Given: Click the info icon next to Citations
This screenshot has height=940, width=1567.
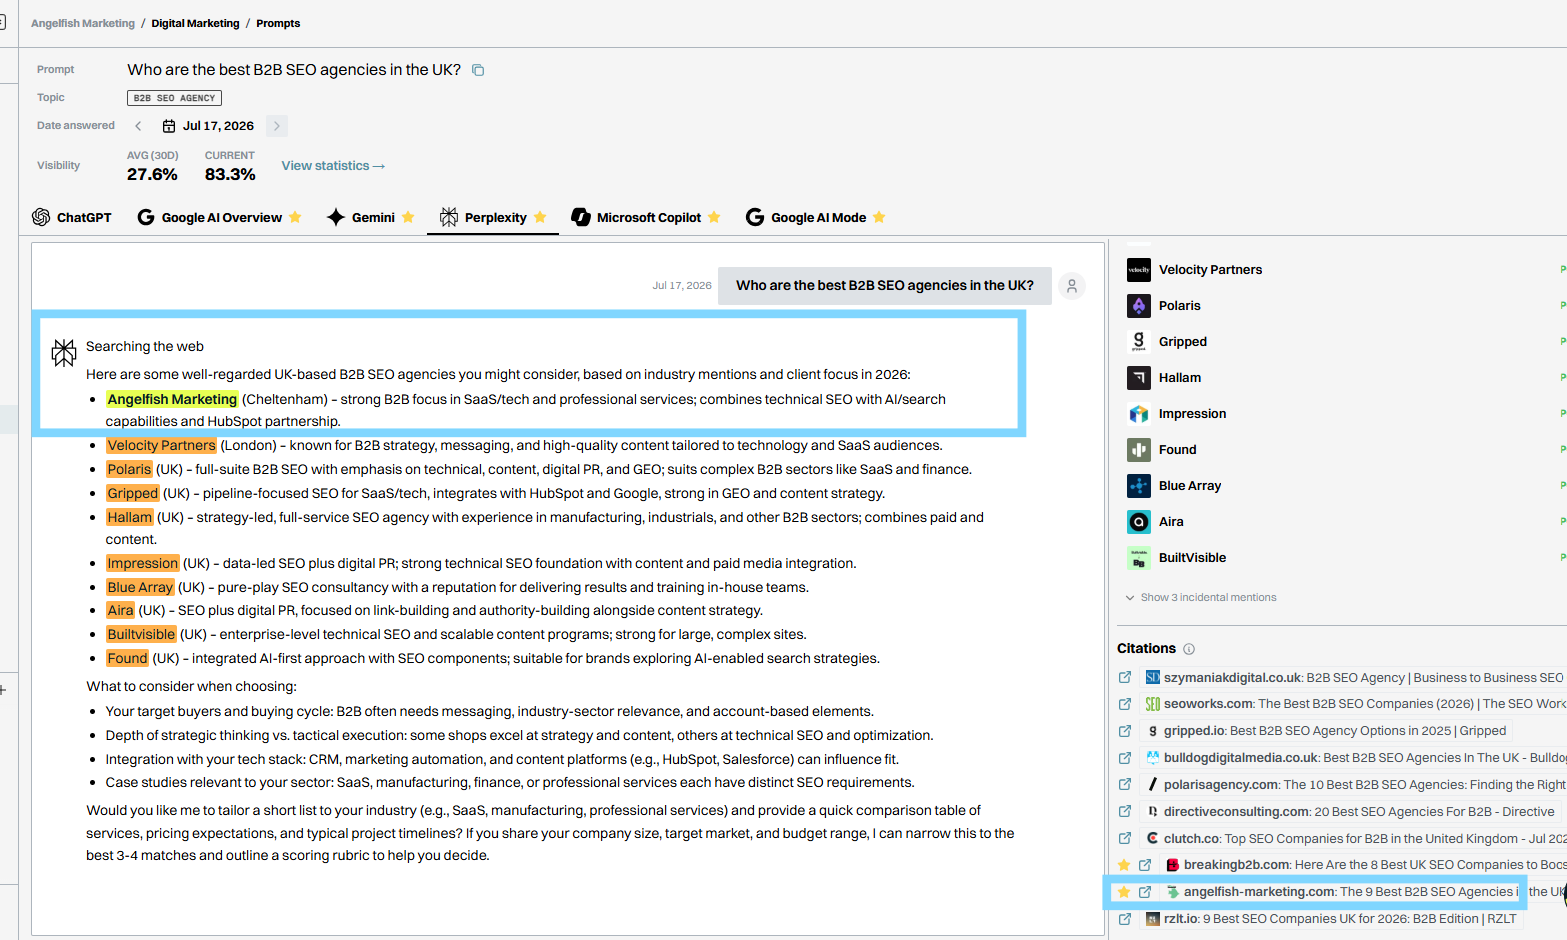Looking at the screenshot, I should tap(1189, 649).
